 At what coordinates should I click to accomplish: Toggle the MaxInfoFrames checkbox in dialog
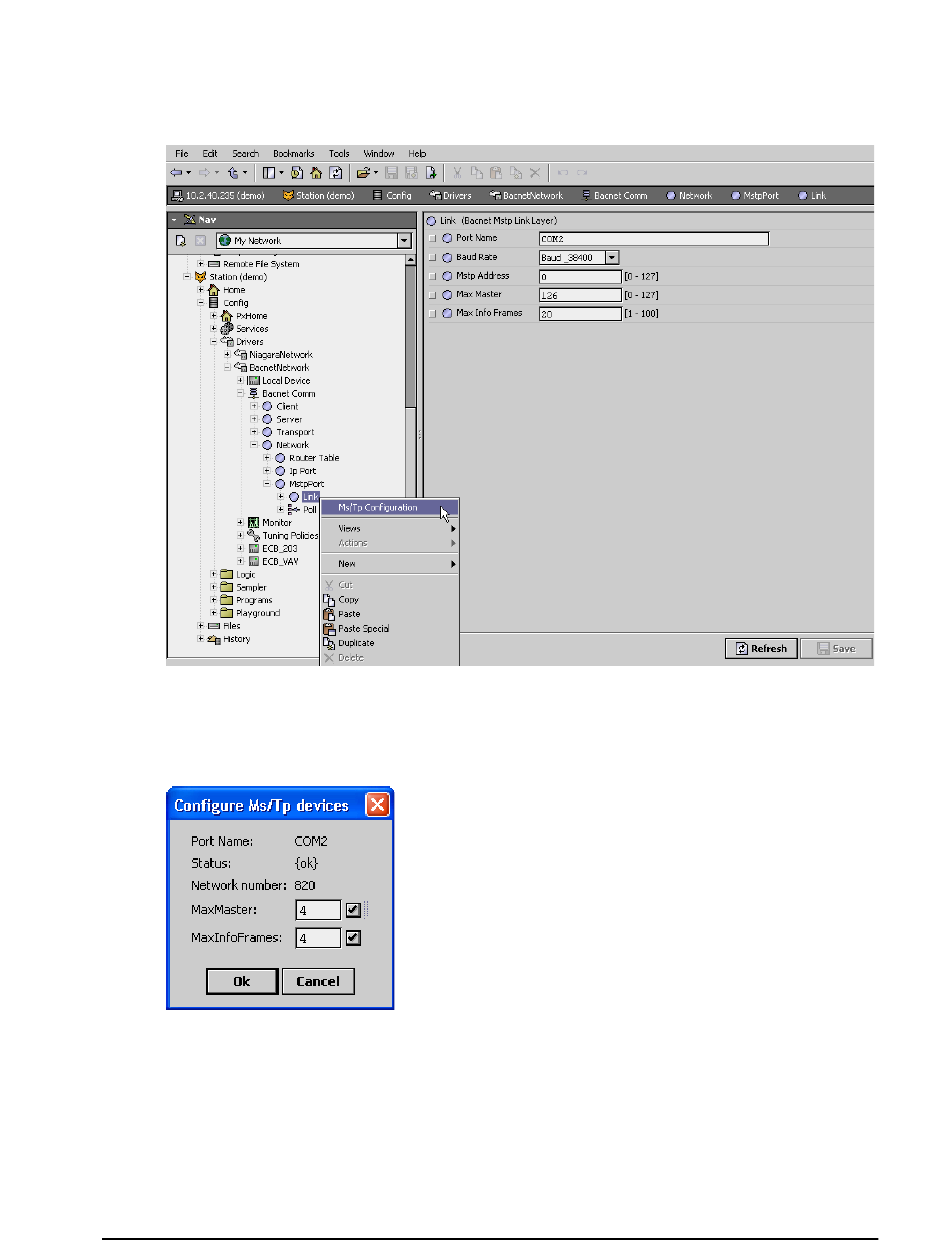(353, 938)
